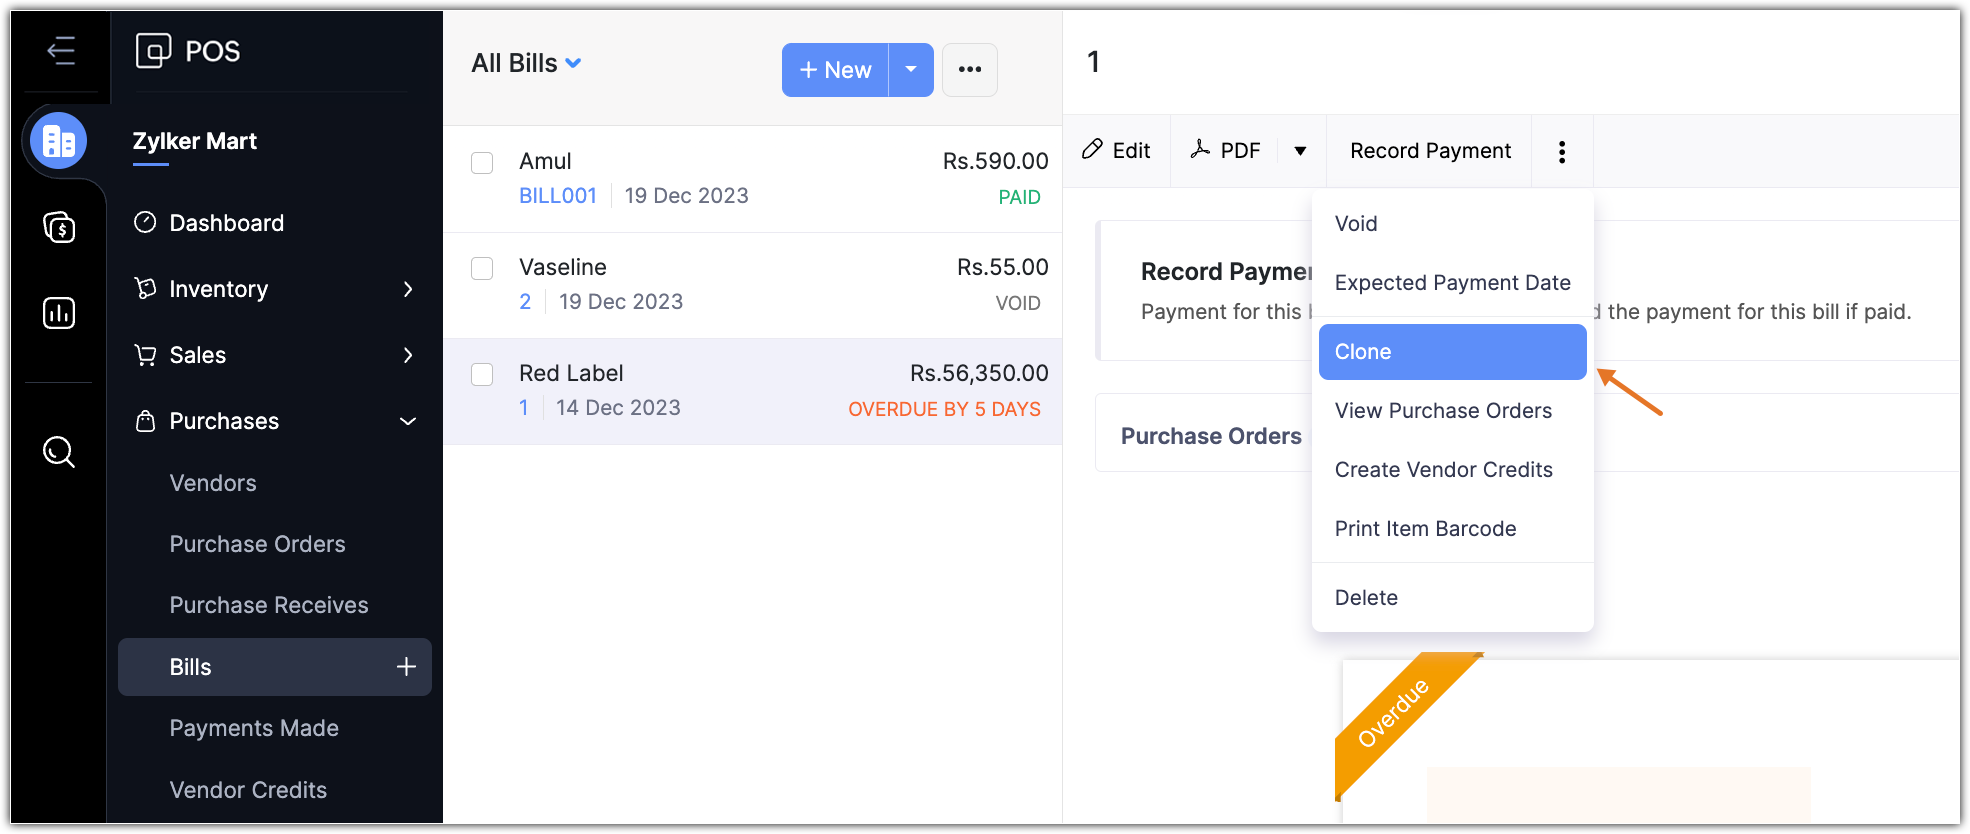Image resolution: width=1970 pixels, height=834 pixels.
Task: Click the Record Payment button
Action: [1430, 151]
